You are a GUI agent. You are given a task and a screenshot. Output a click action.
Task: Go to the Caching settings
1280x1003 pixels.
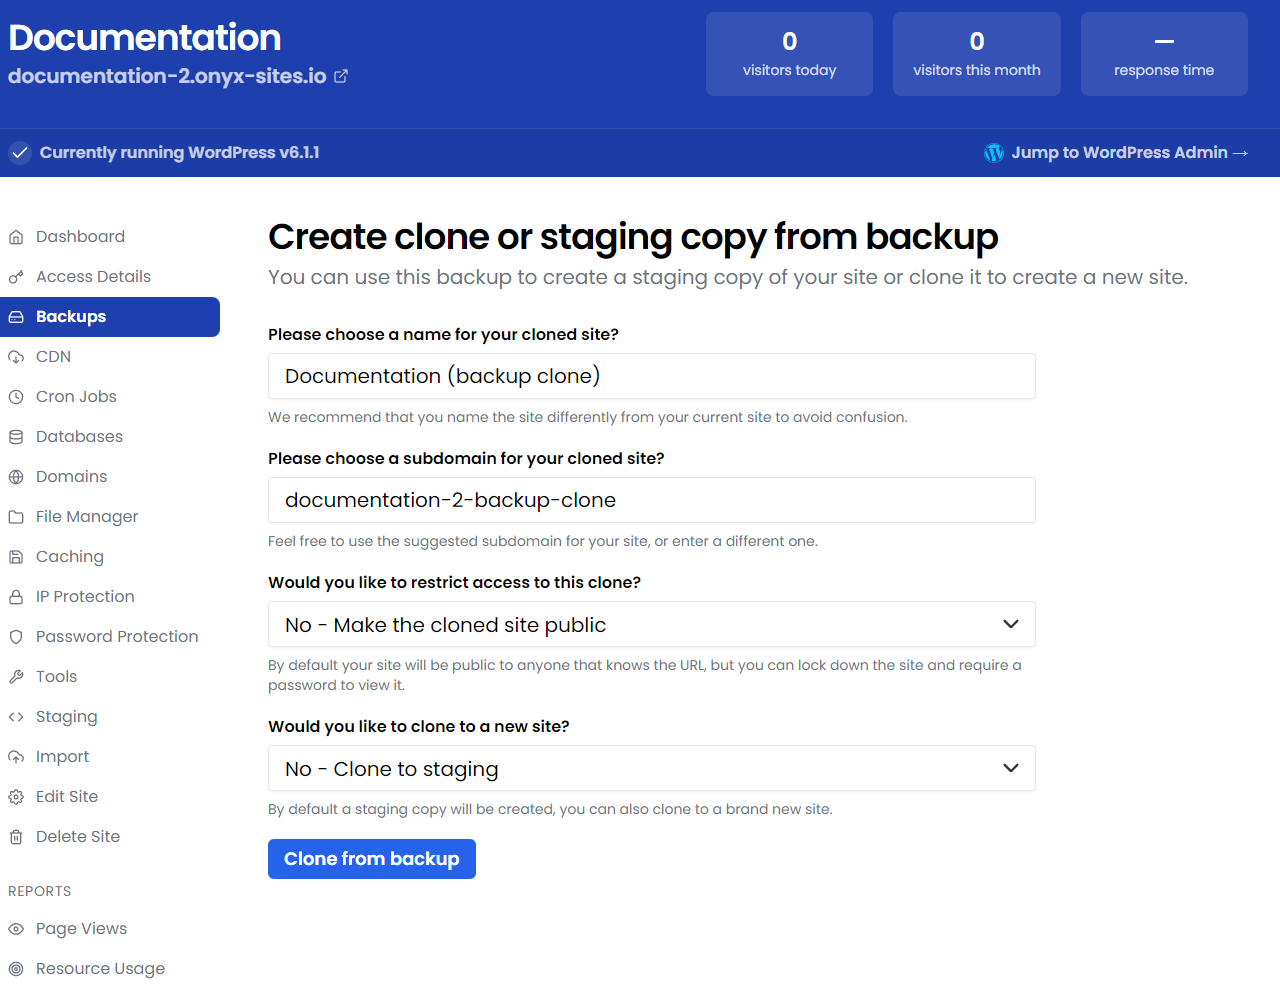pyautogui.click(x=110, y=557)
